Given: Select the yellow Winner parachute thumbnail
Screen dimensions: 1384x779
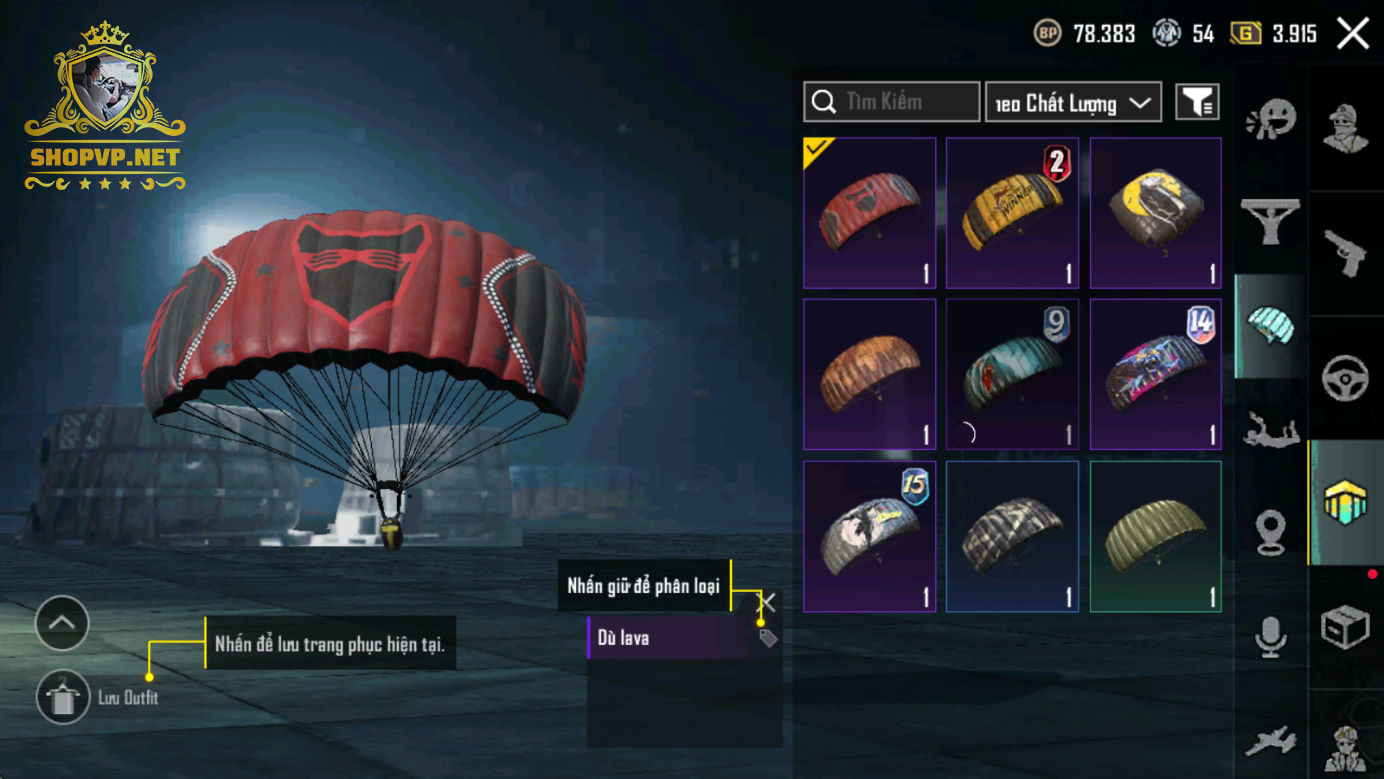Looking at the screenshot, I should pyautogui.click(x=1012, y=213).
